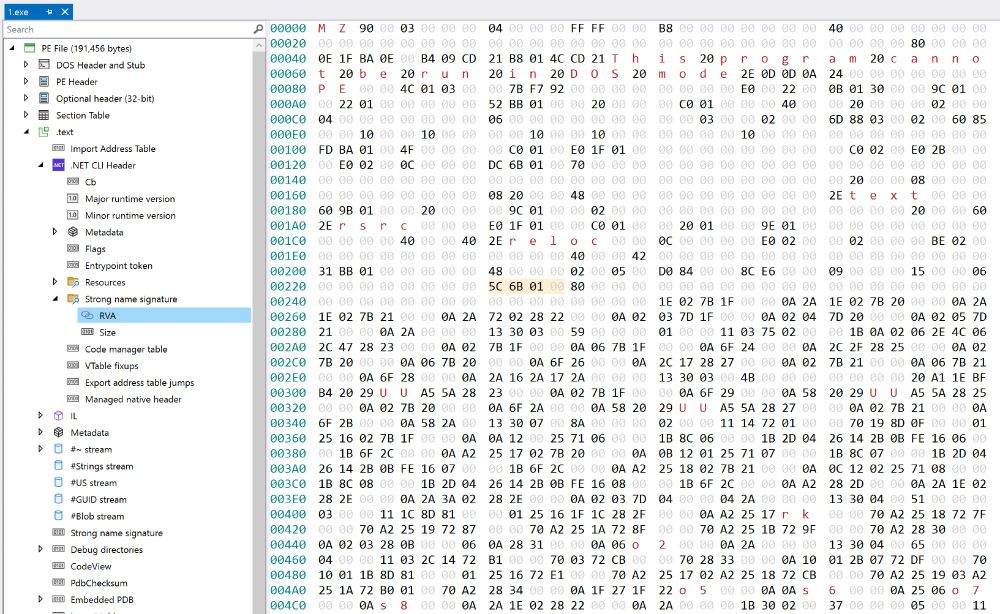Click the tree panel vertical scrollbar

pos(258,332)
